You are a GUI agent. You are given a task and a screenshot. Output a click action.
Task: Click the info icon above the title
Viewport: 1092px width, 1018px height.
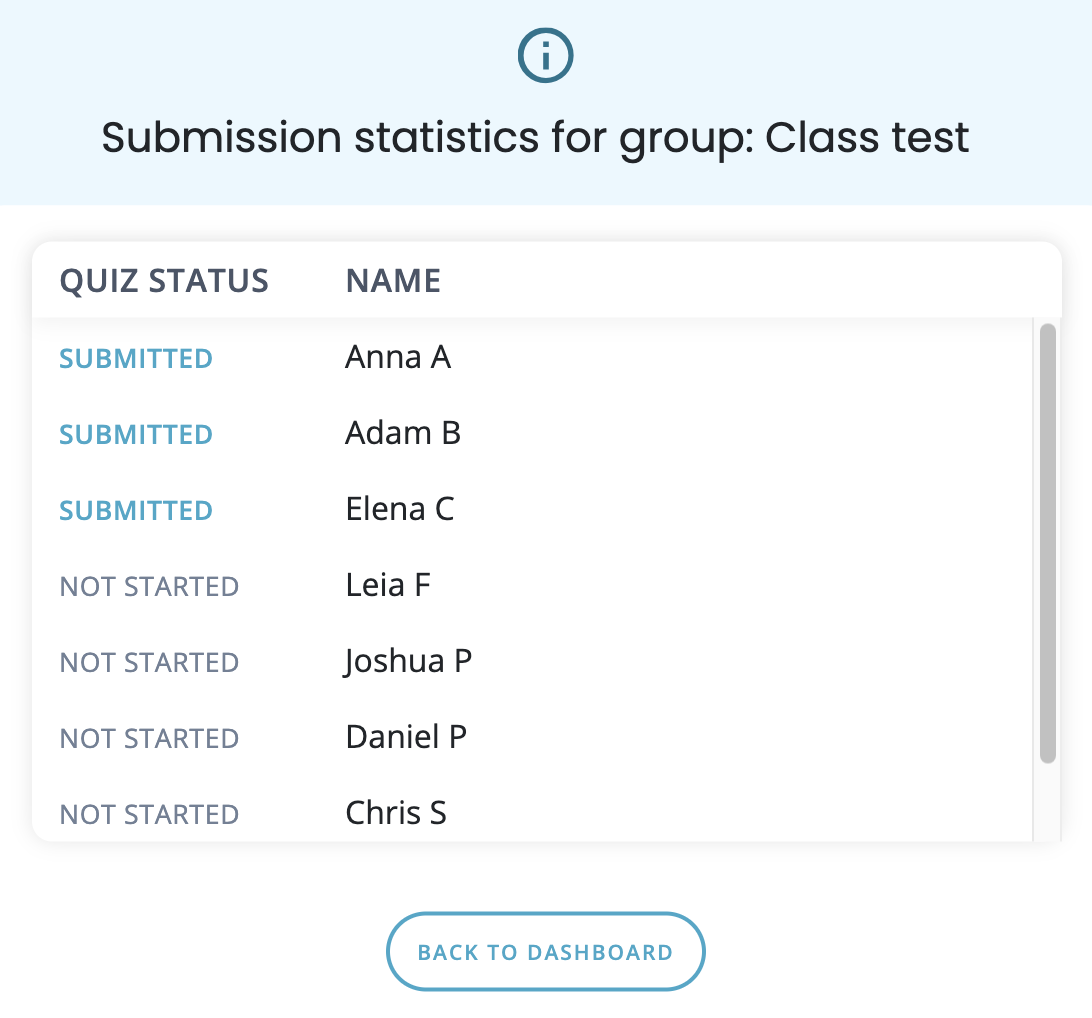(x=546, y=57)
